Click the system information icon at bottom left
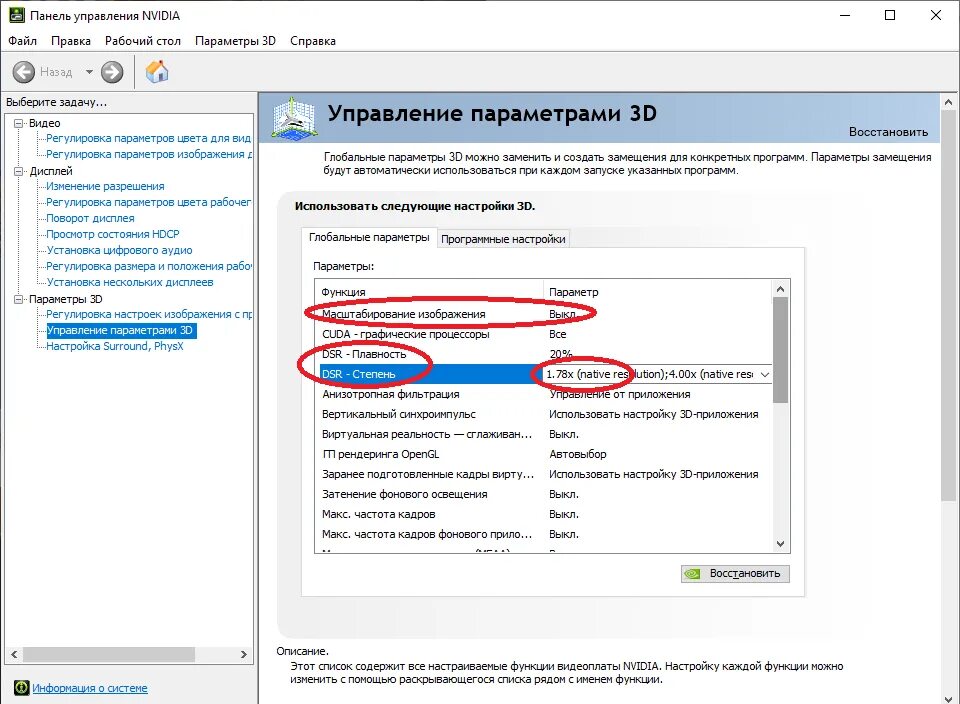This screenshot has height=704, width=960. click(x=21, y=687)
